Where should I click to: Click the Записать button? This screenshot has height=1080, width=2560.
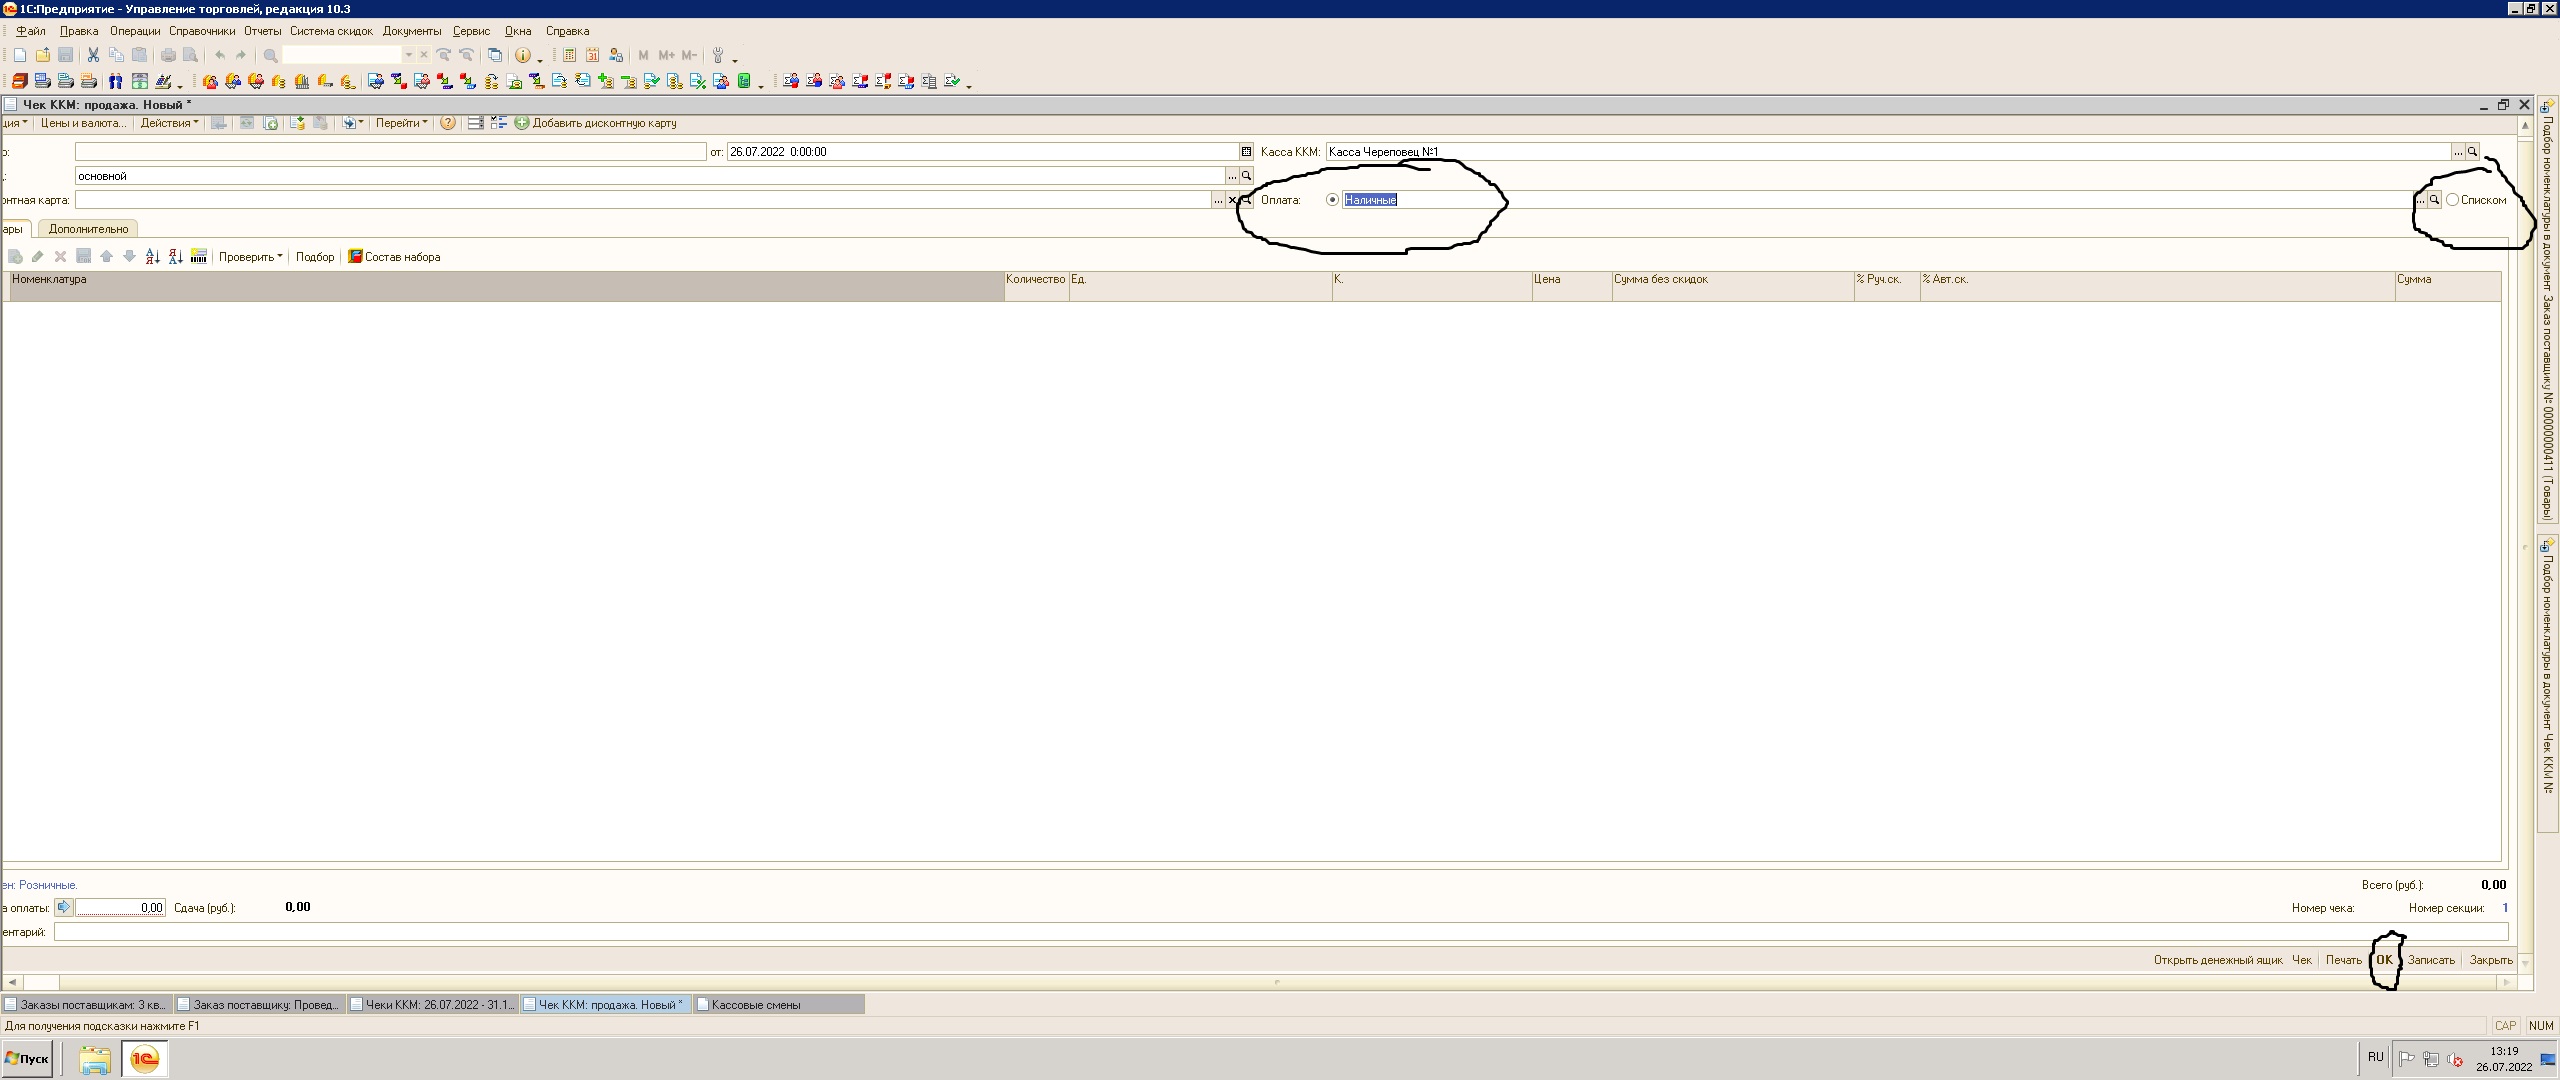click(x=2430, y=960)
